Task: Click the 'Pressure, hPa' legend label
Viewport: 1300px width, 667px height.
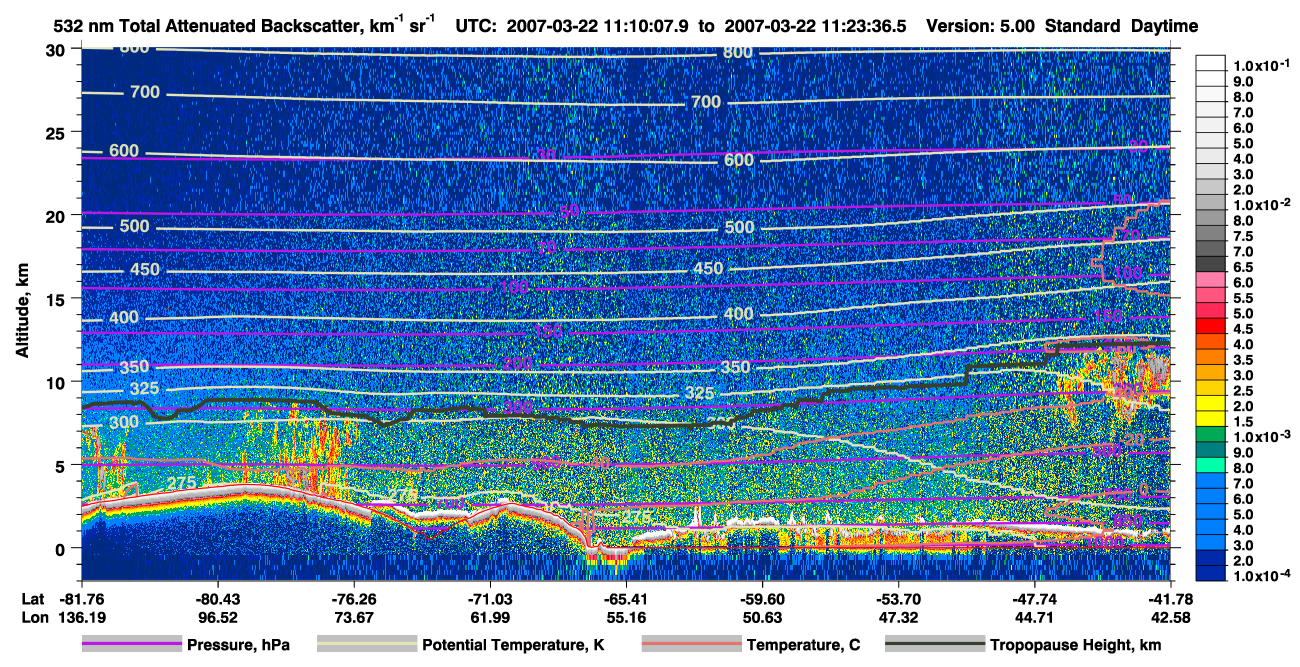Action: click(238, 645)
